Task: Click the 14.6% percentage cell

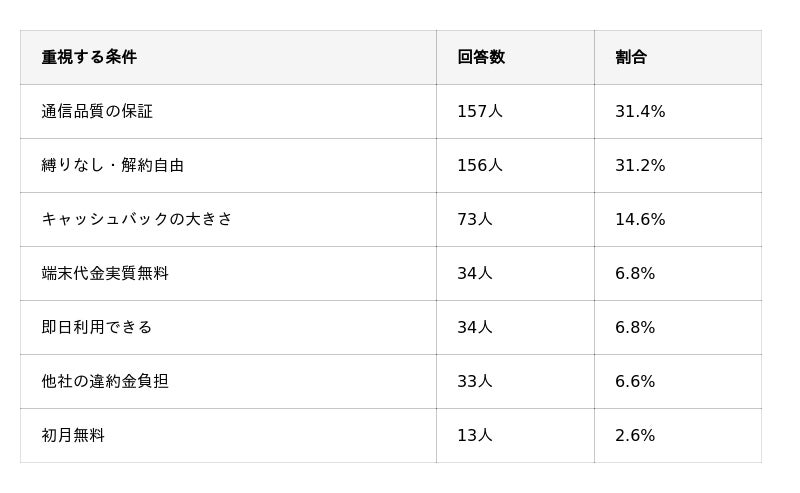Action: pos(640,219)
